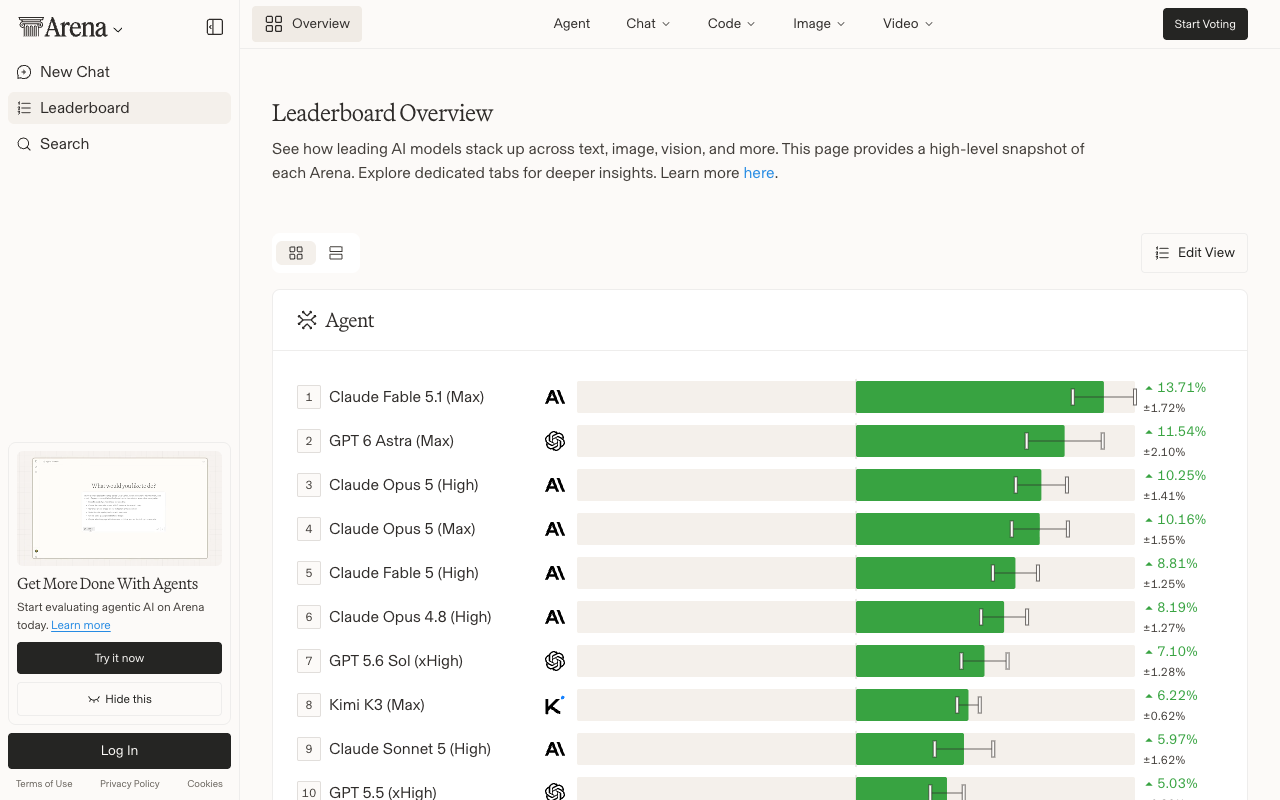Click OpenAI icon beside GPT 6 Astra
The image size is (1280, 800).
pyautogui.click(x=555, y=441)
